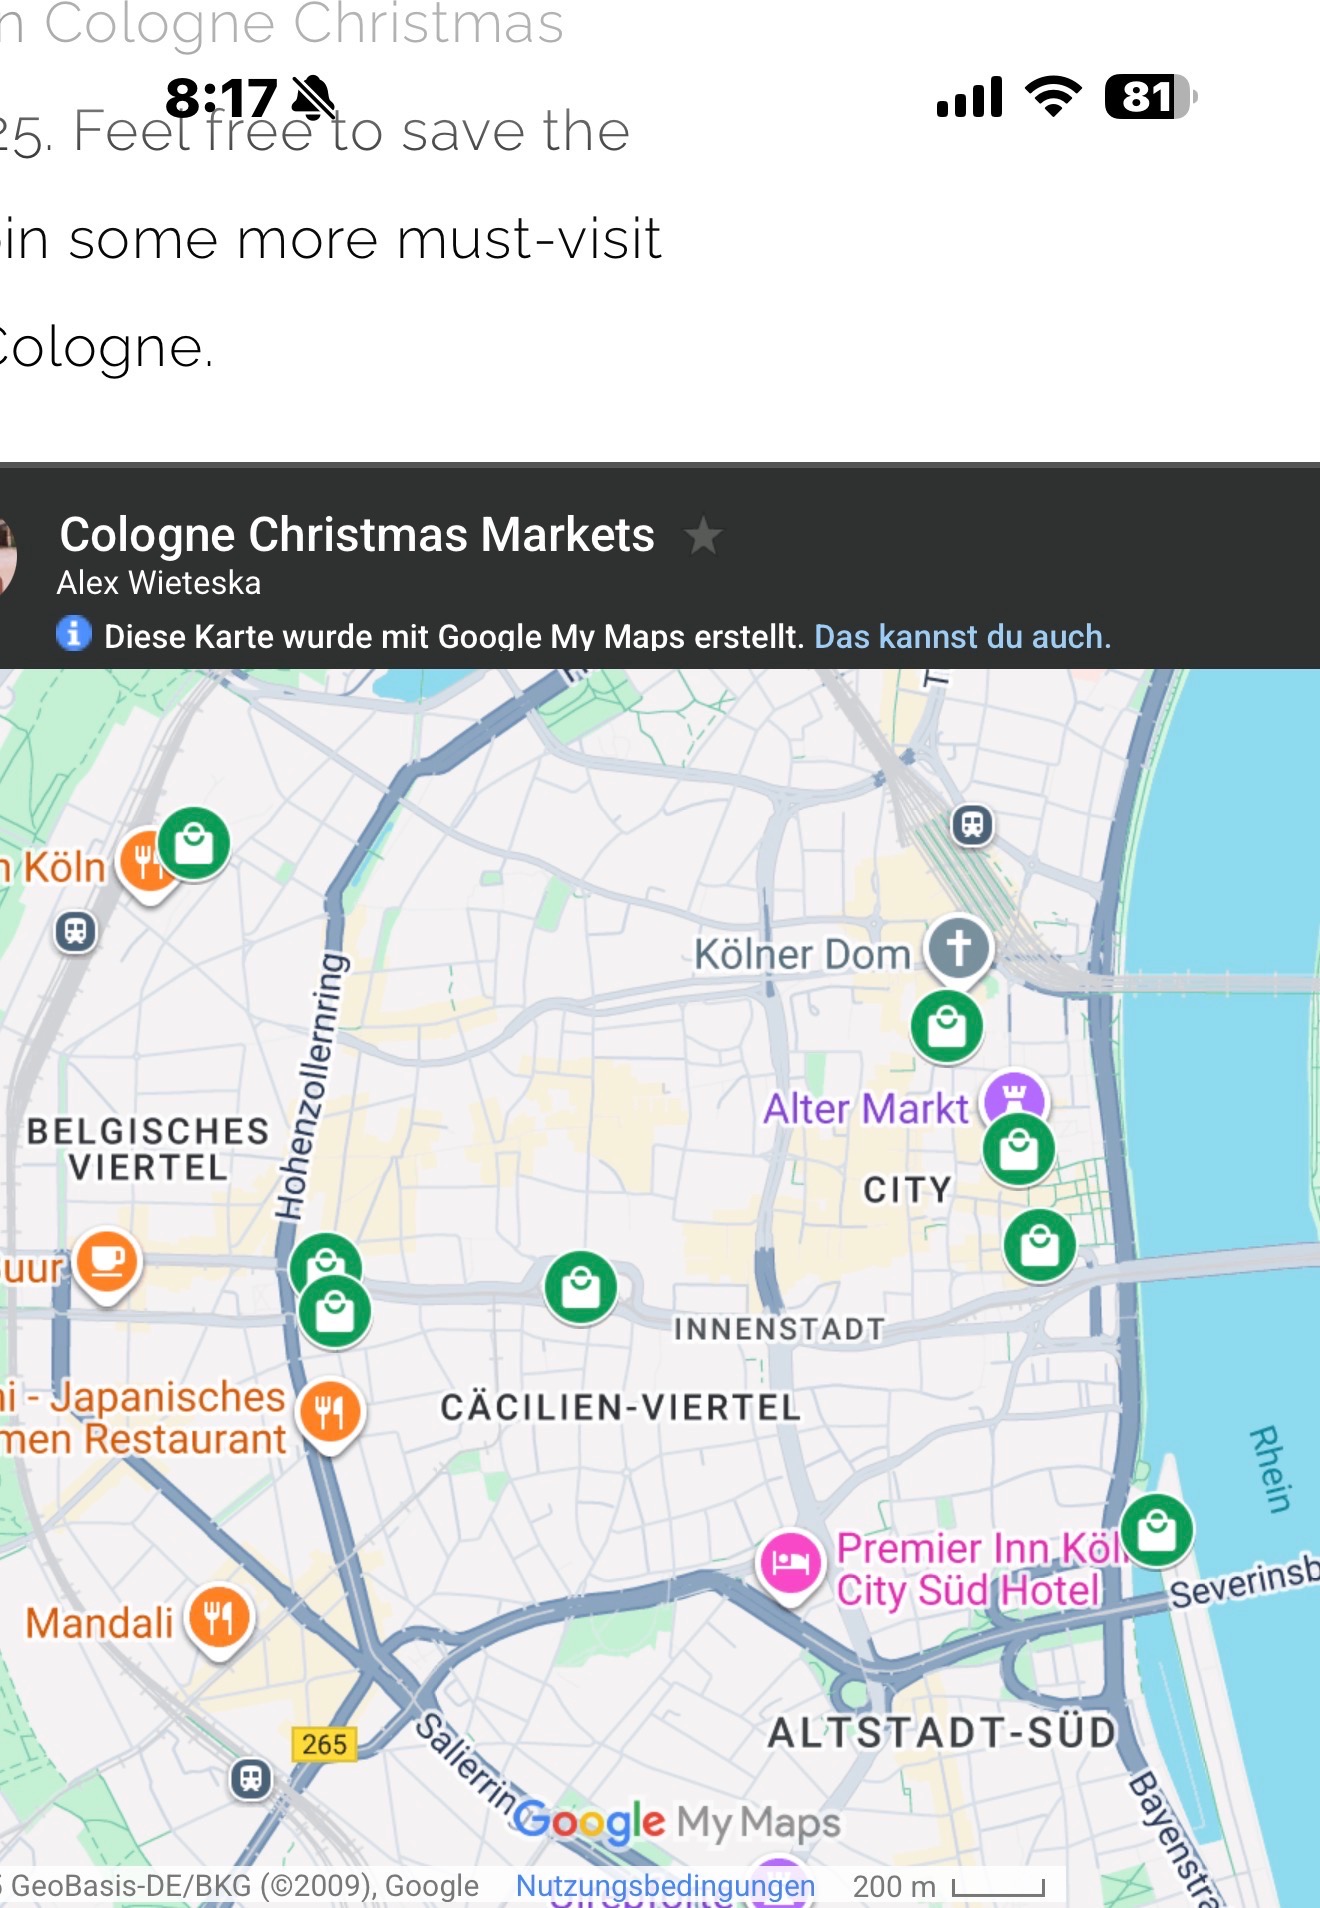The width and height of the screenshot is (1320, 1908).
Task: Tap the train station icon near top right
Action: (x=972, y=825)
